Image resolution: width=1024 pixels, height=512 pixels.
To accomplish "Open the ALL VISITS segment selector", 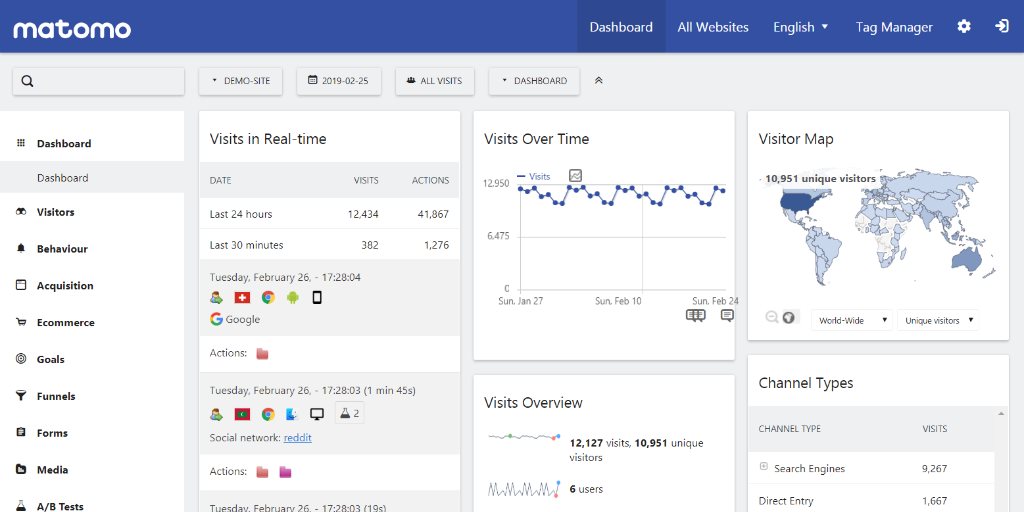I will pos(435,81).
